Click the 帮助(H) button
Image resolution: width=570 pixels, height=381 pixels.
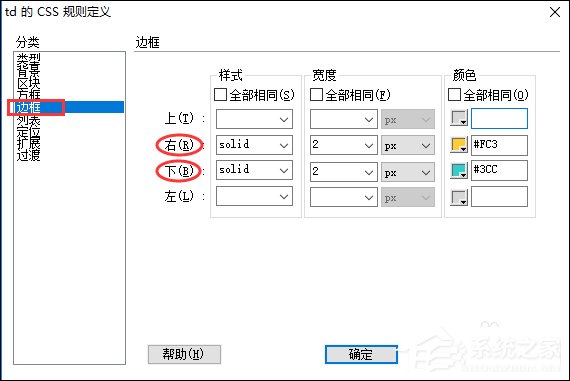pyautogui.click(x=184, y=354)
